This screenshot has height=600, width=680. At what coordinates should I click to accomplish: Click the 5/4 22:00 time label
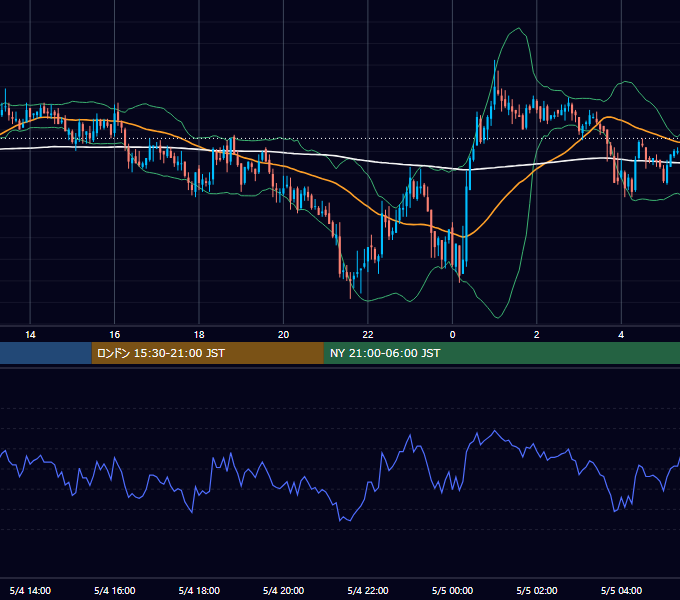[368, 590]
